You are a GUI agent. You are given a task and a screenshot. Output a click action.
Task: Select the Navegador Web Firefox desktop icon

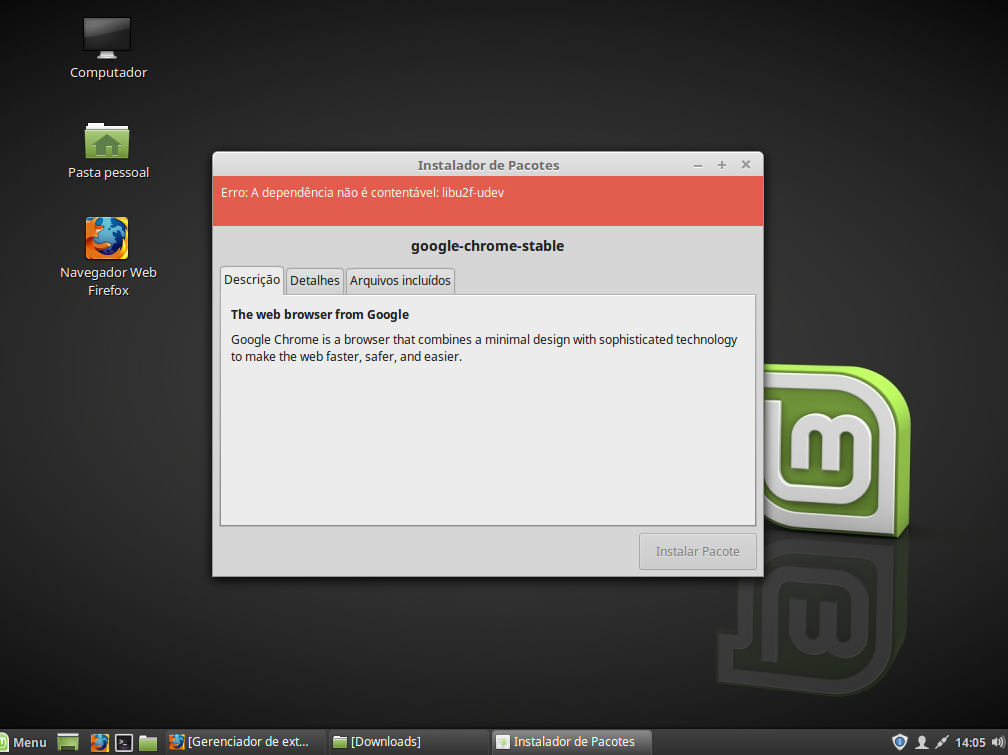coord(108,257)
